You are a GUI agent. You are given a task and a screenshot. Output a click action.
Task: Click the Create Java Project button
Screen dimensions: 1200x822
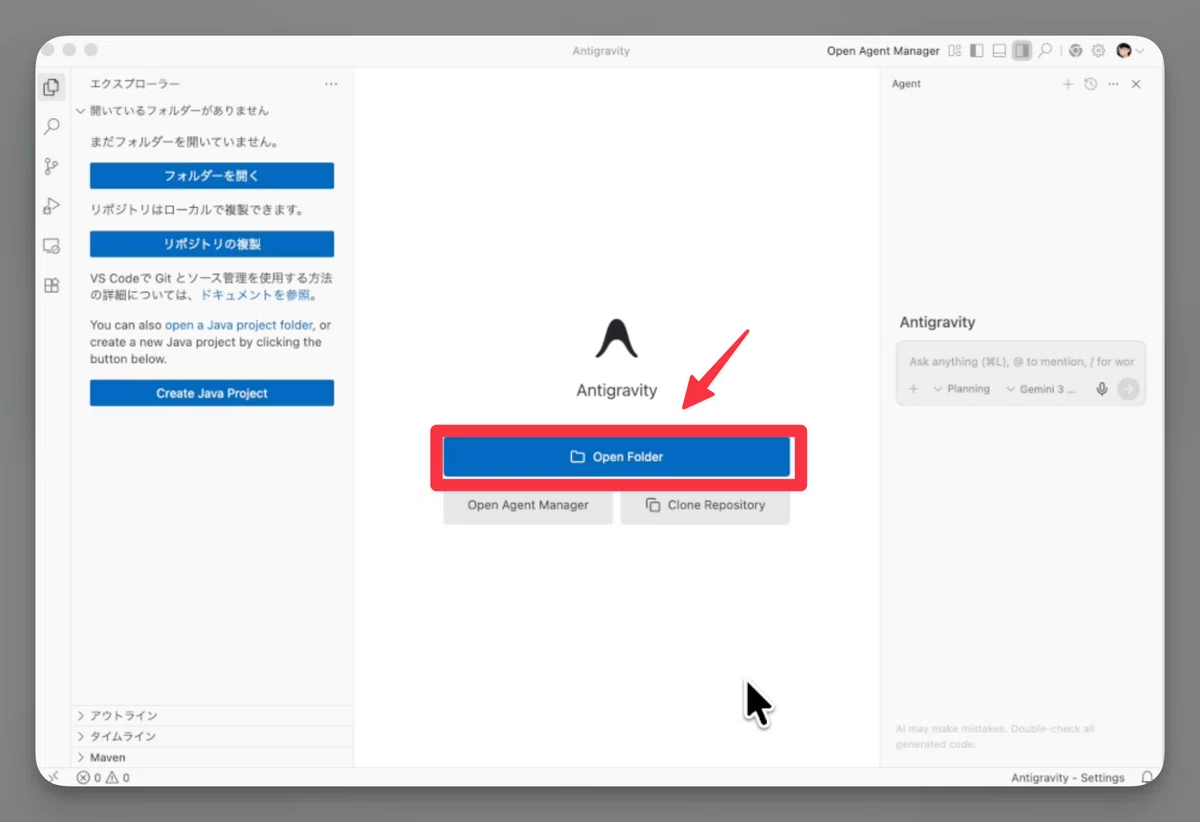pos(212,393)
